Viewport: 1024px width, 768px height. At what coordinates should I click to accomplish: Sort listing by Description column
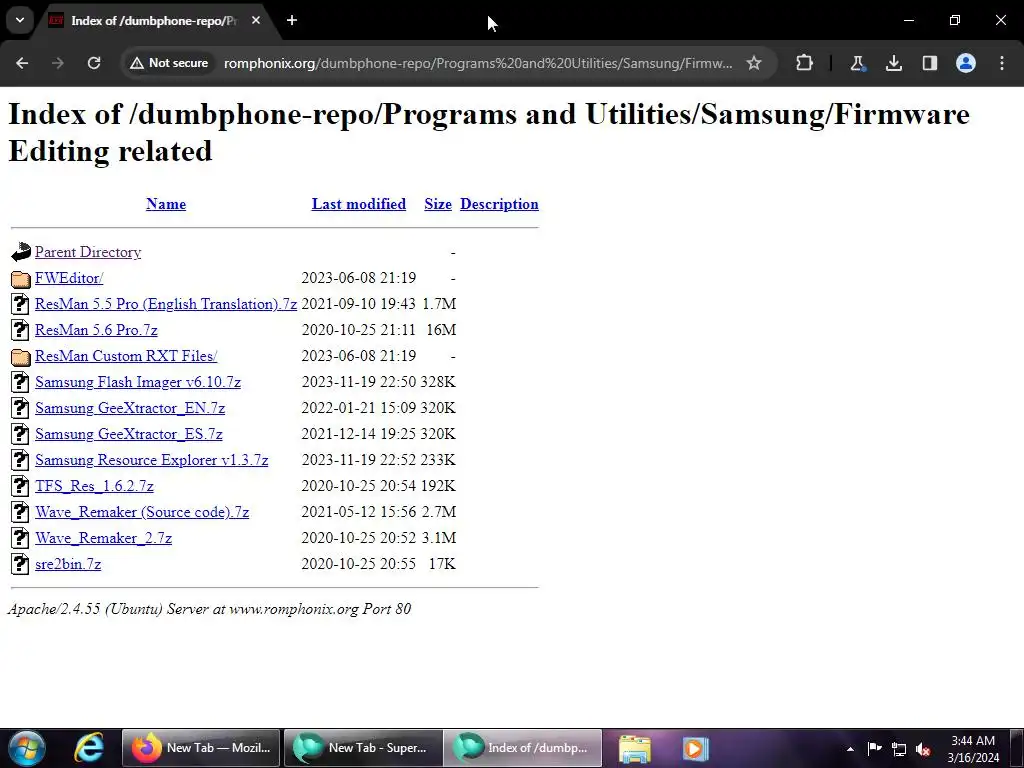pyautogui.click(x=499, y=204)
